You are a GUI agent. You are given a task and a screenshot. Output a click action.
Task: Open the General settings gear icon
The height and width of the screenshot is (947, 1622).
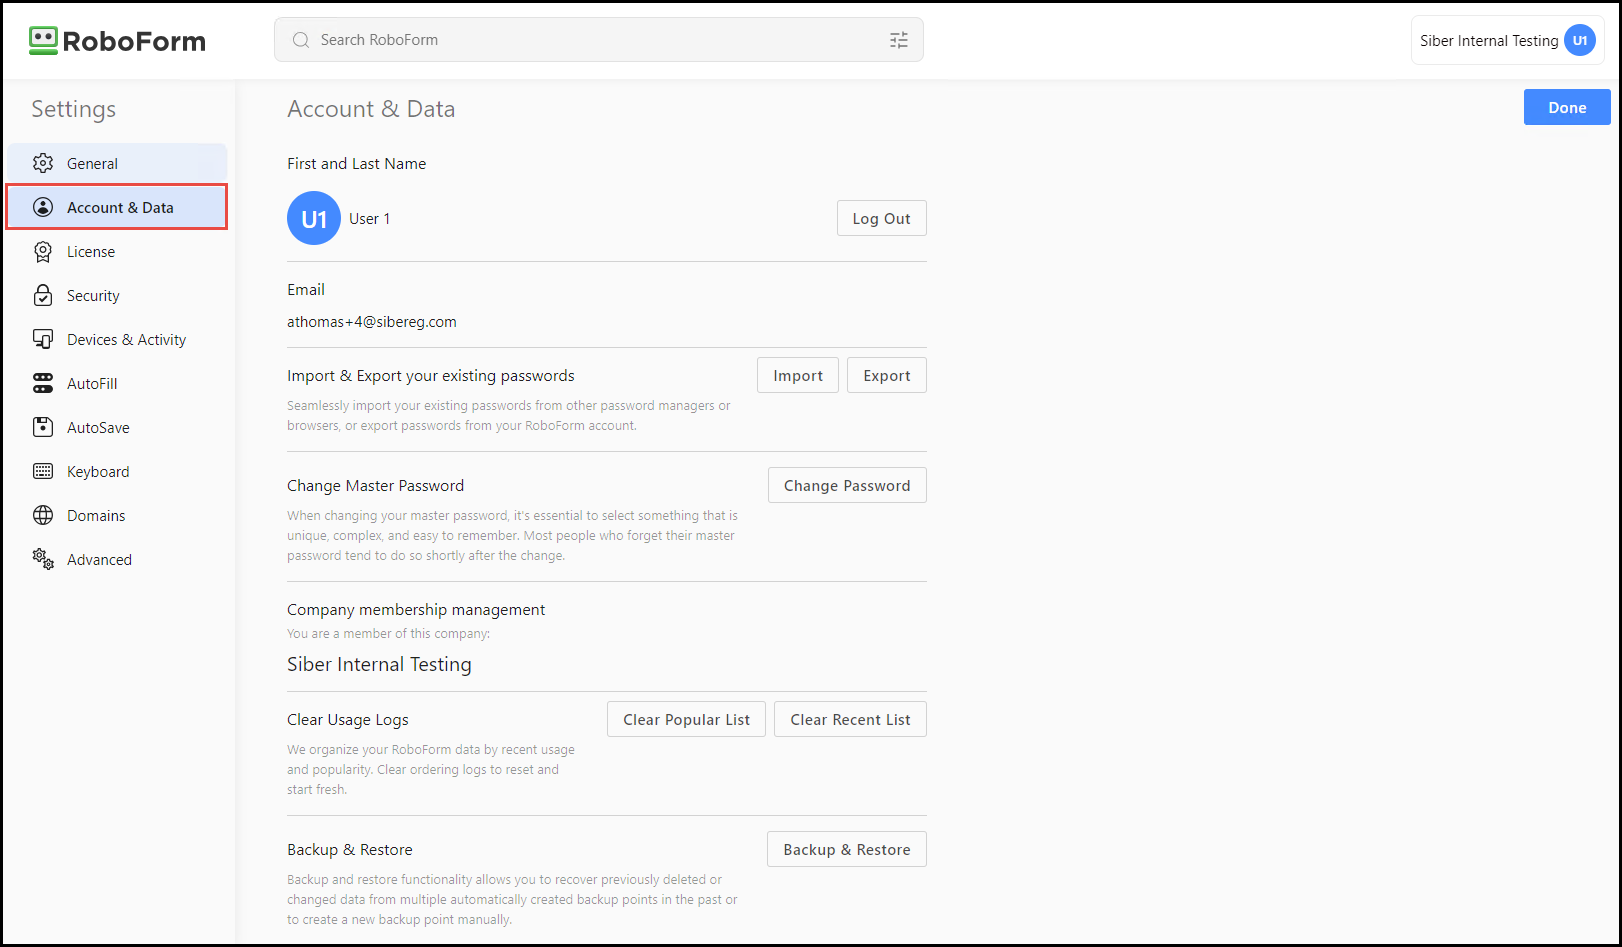click(43, 163)
